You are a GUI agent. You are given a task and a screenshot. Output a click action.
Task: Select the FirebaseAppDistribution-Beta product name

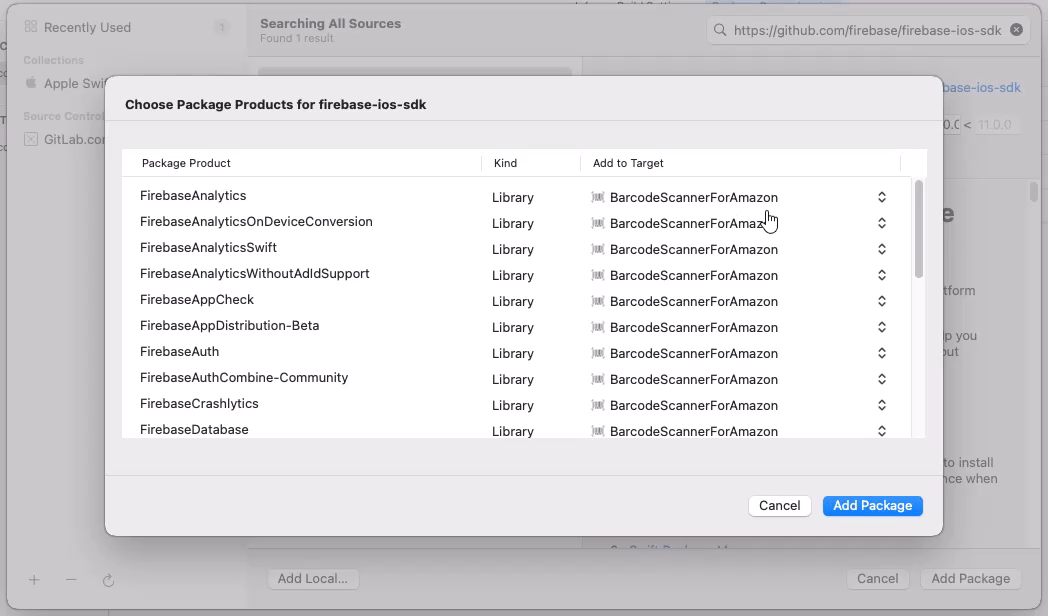(229, 326)
